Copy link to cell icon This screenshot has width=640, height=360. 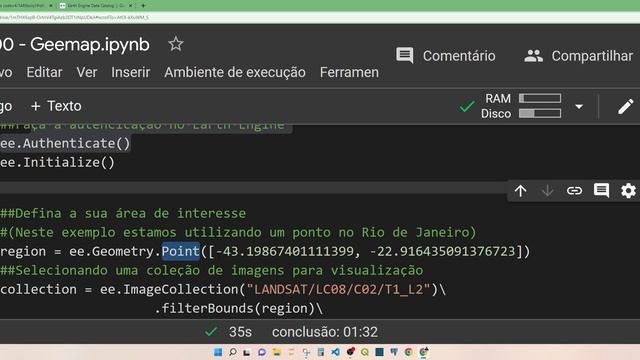click(x=574, y=191)
